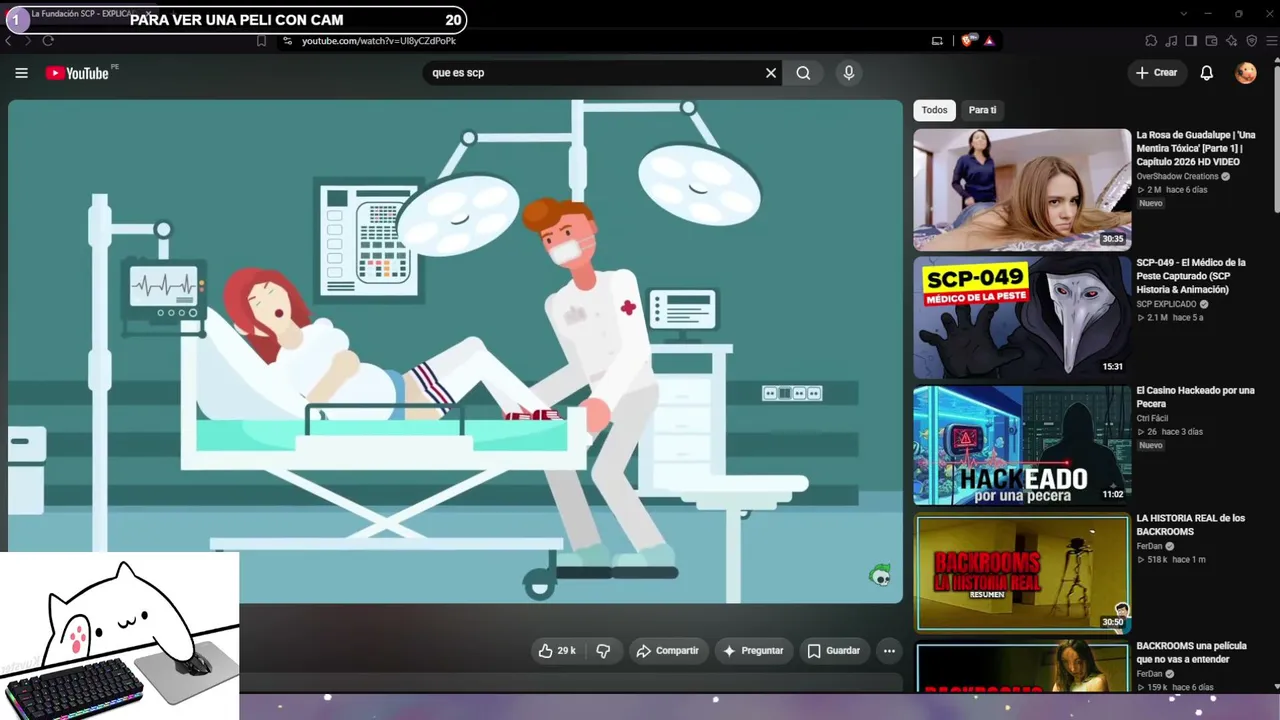Like the video showing 29 k
1280x720 pixels.
point(557,651)
